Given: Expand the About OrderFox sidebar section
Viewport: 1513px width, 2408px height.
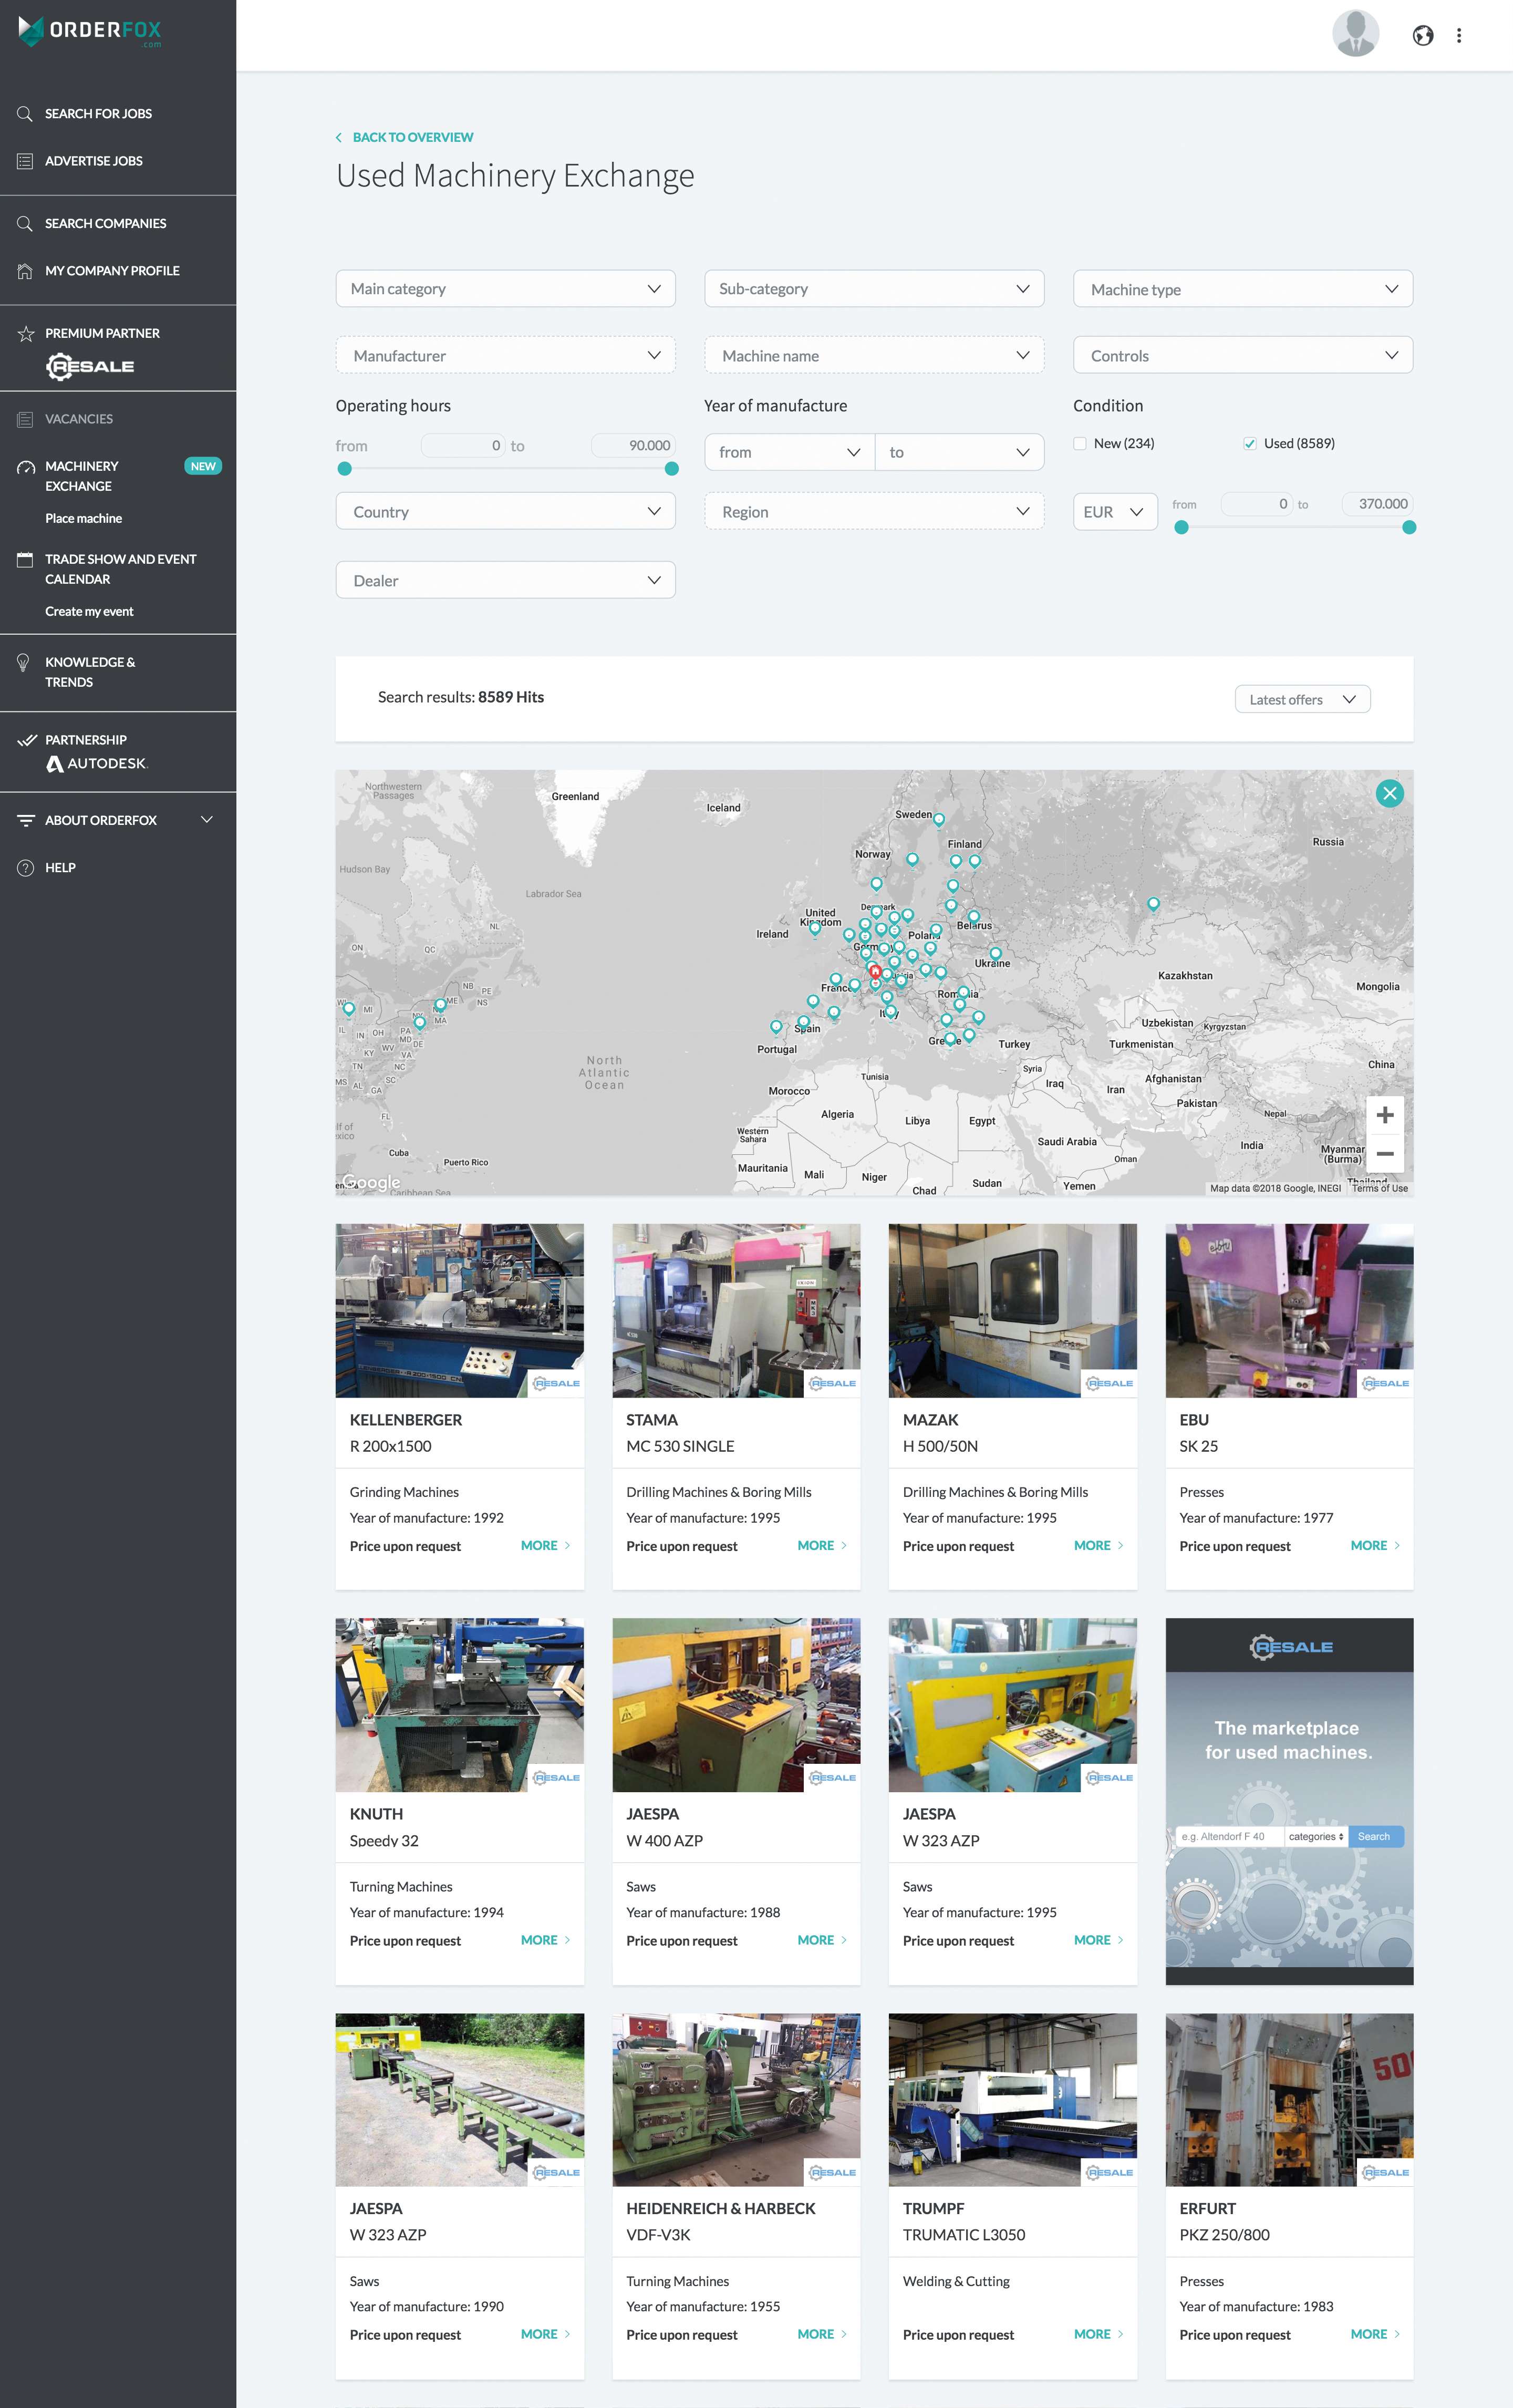Looking at the screenshot, I should click(x=207, y=820).
